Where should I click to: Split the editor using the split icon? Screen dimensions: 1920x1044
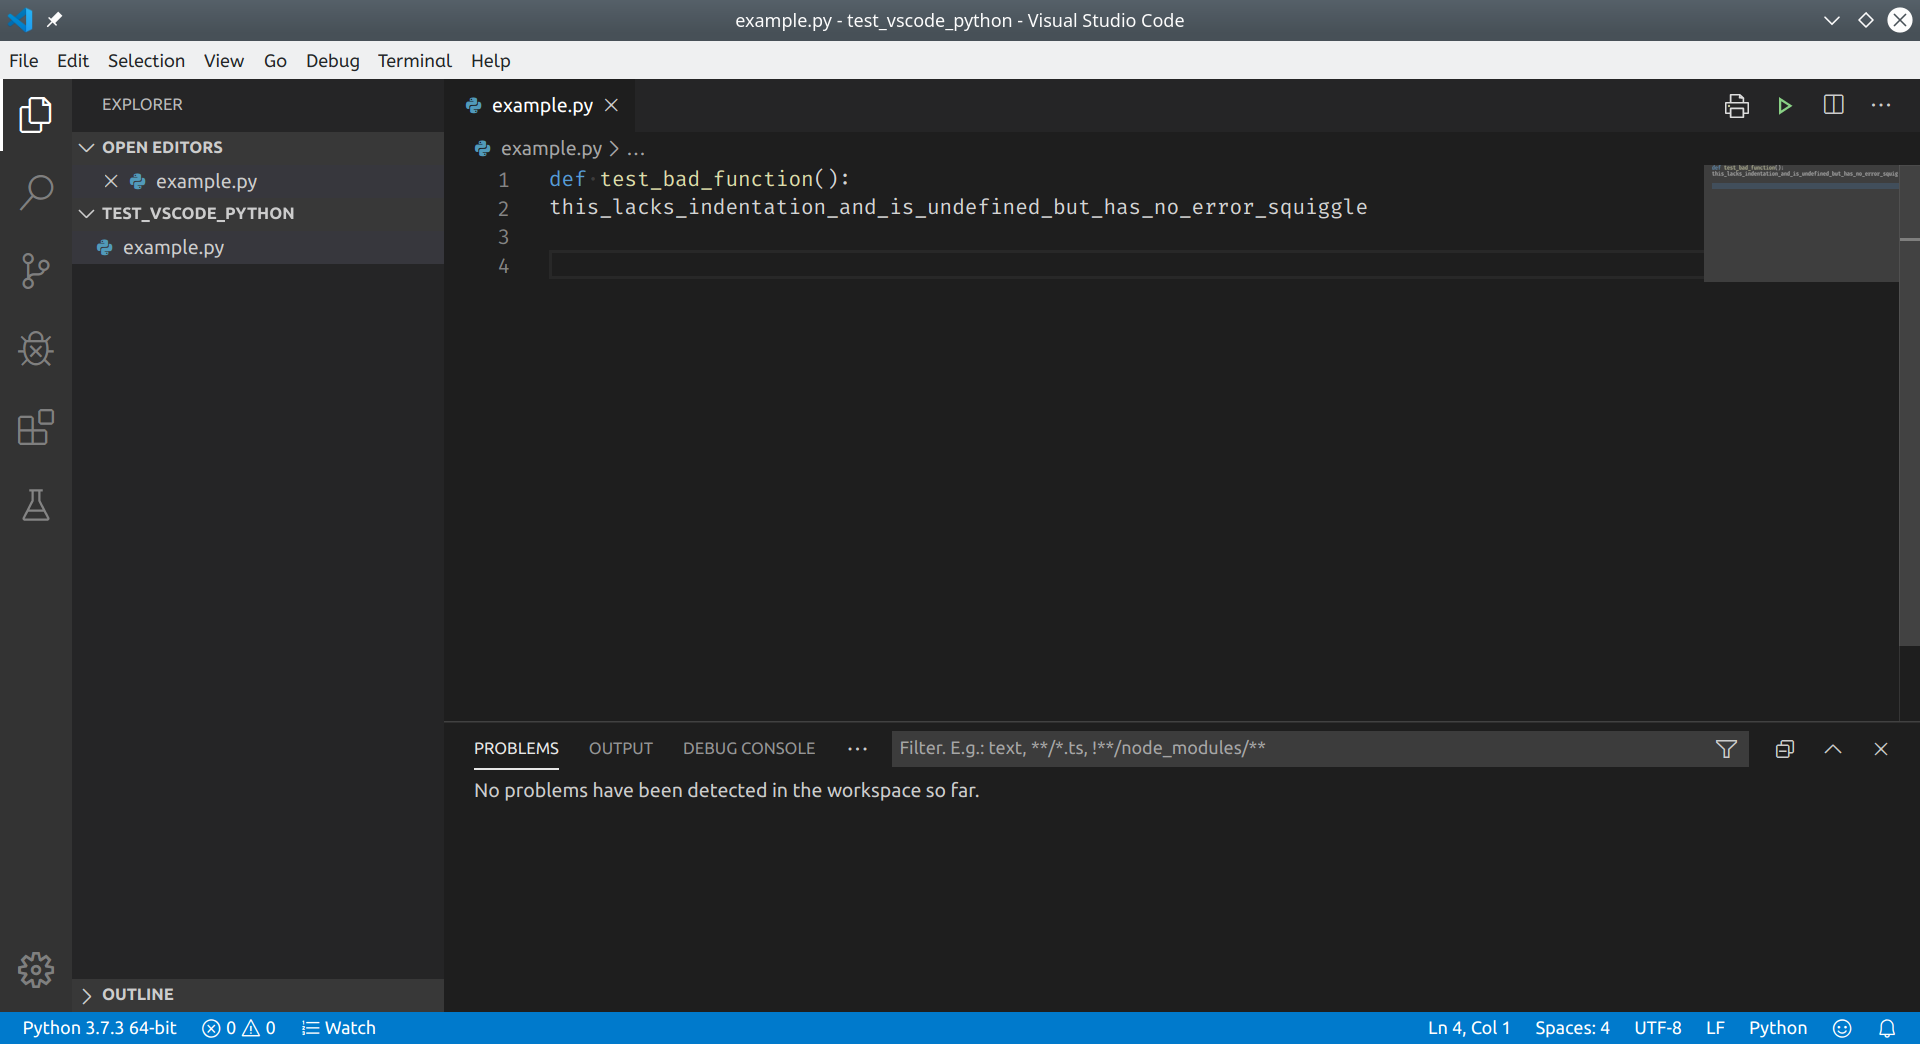(x=1833, y=105)
